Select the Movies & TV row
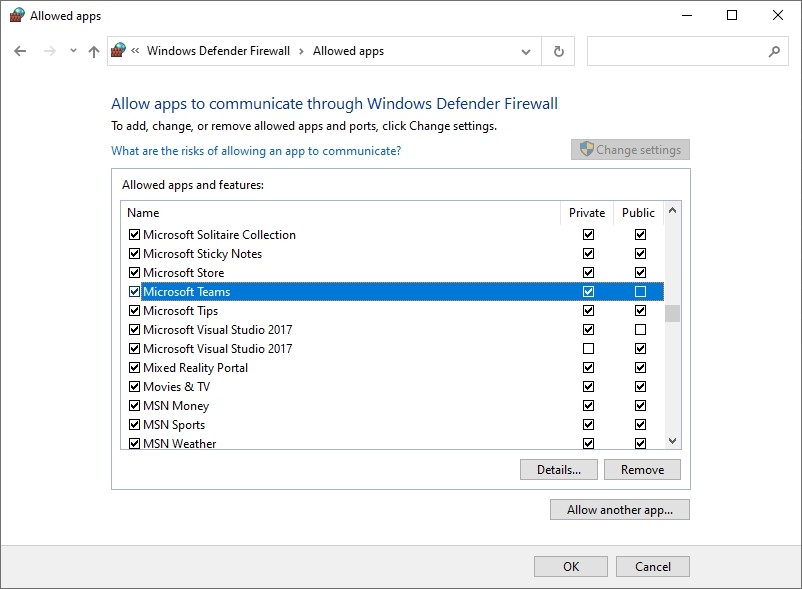Screen dimensions: 802x589 click(x=392, y=387)
